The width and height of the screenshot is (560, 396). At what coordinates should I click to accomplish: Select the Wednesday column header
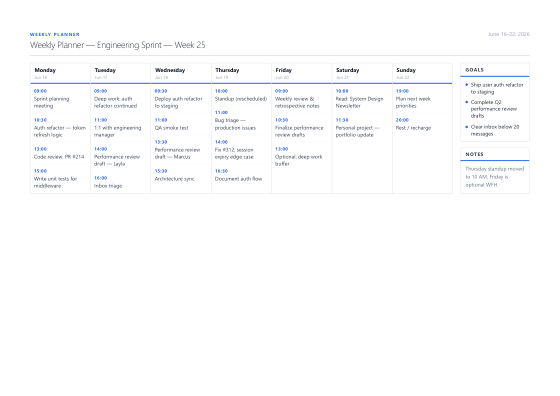(x=181, y=73)
